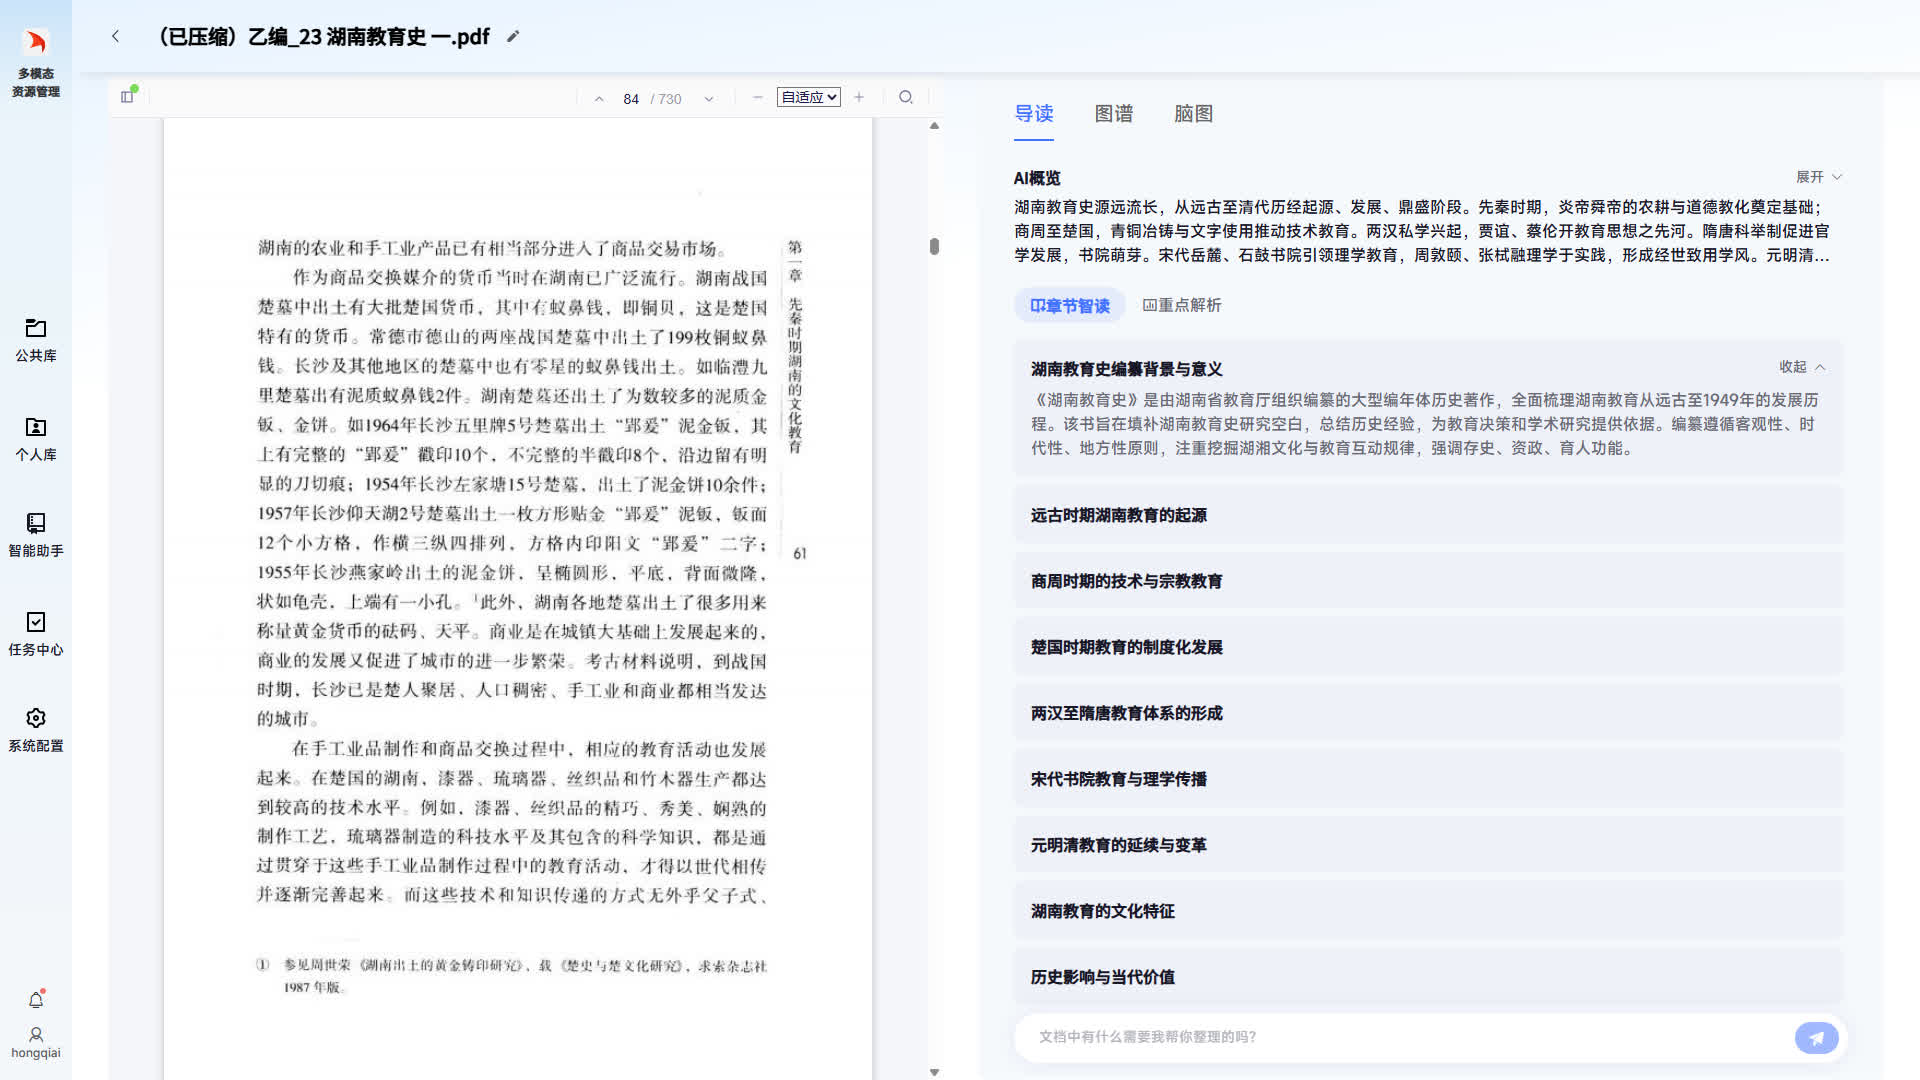Screen dimensions: 1920x1080
Task: Click the red bird app logo
Action: point(36,41)
